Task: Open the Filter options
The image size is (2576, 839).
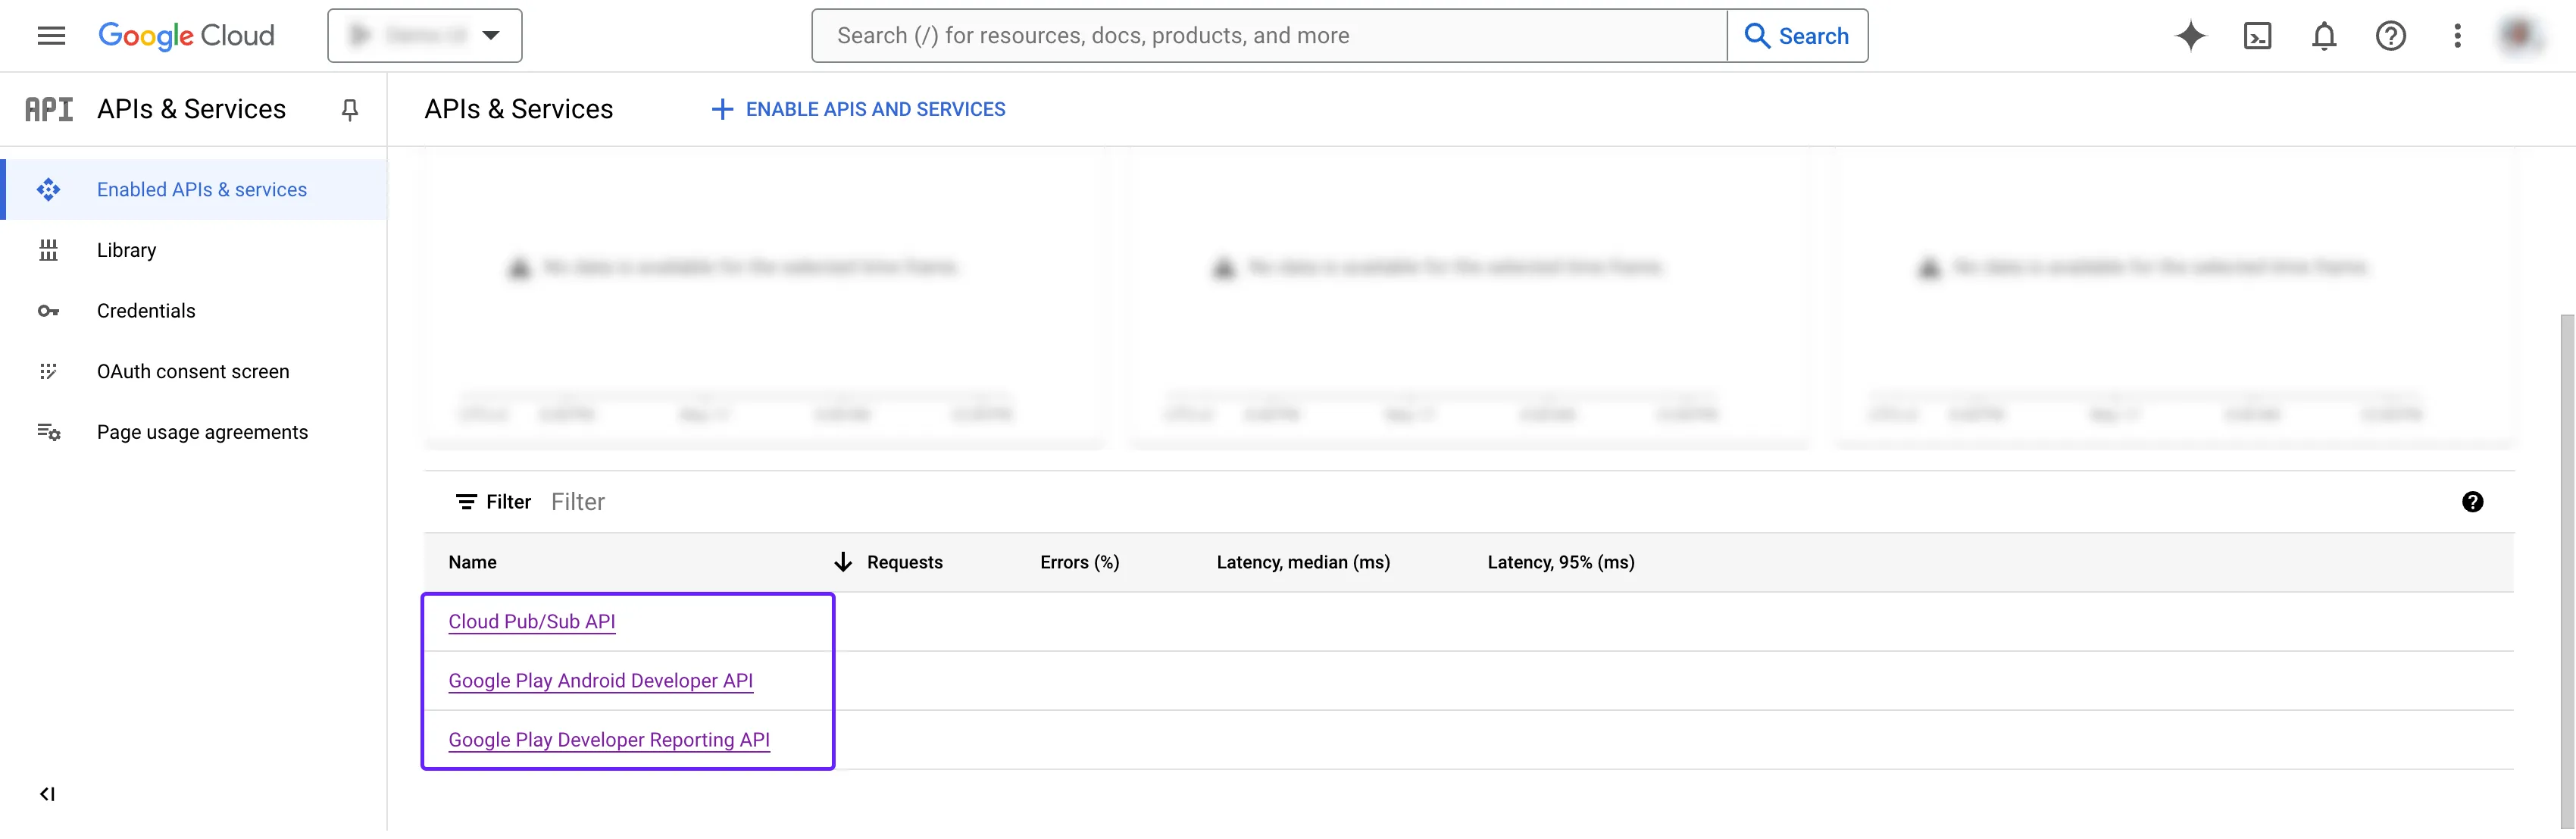Action: pos(493,501)
